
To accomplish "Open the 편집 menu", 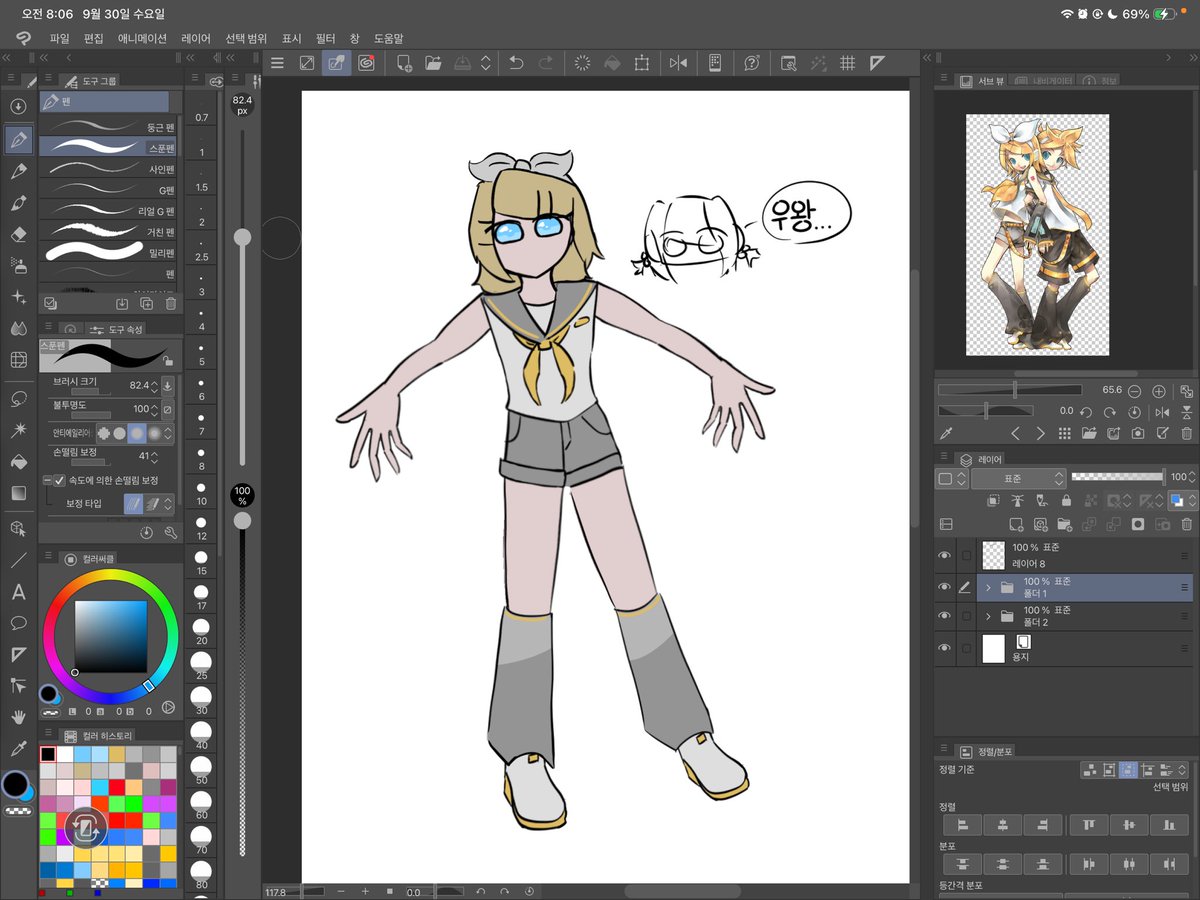I will [x=94, y=38].
